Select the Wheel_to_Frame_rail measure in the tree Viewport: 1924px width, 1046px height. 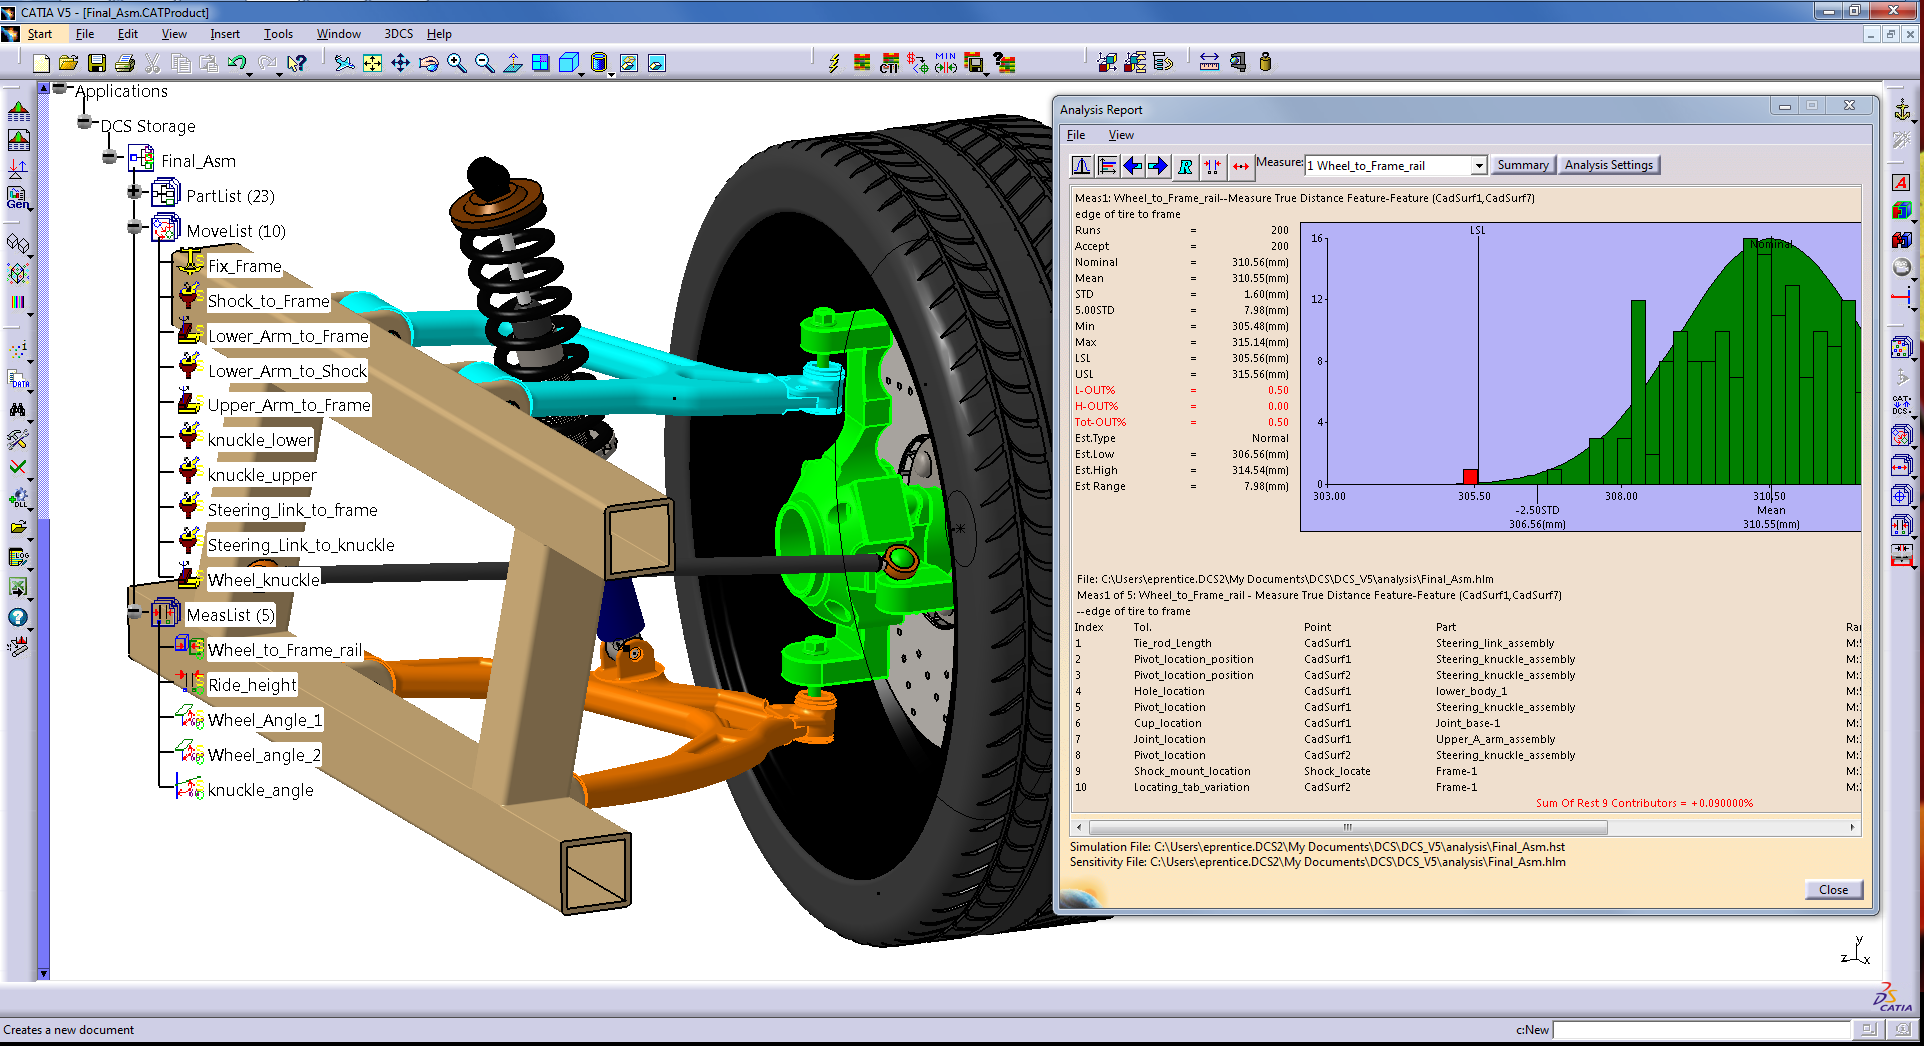point(285,650)
